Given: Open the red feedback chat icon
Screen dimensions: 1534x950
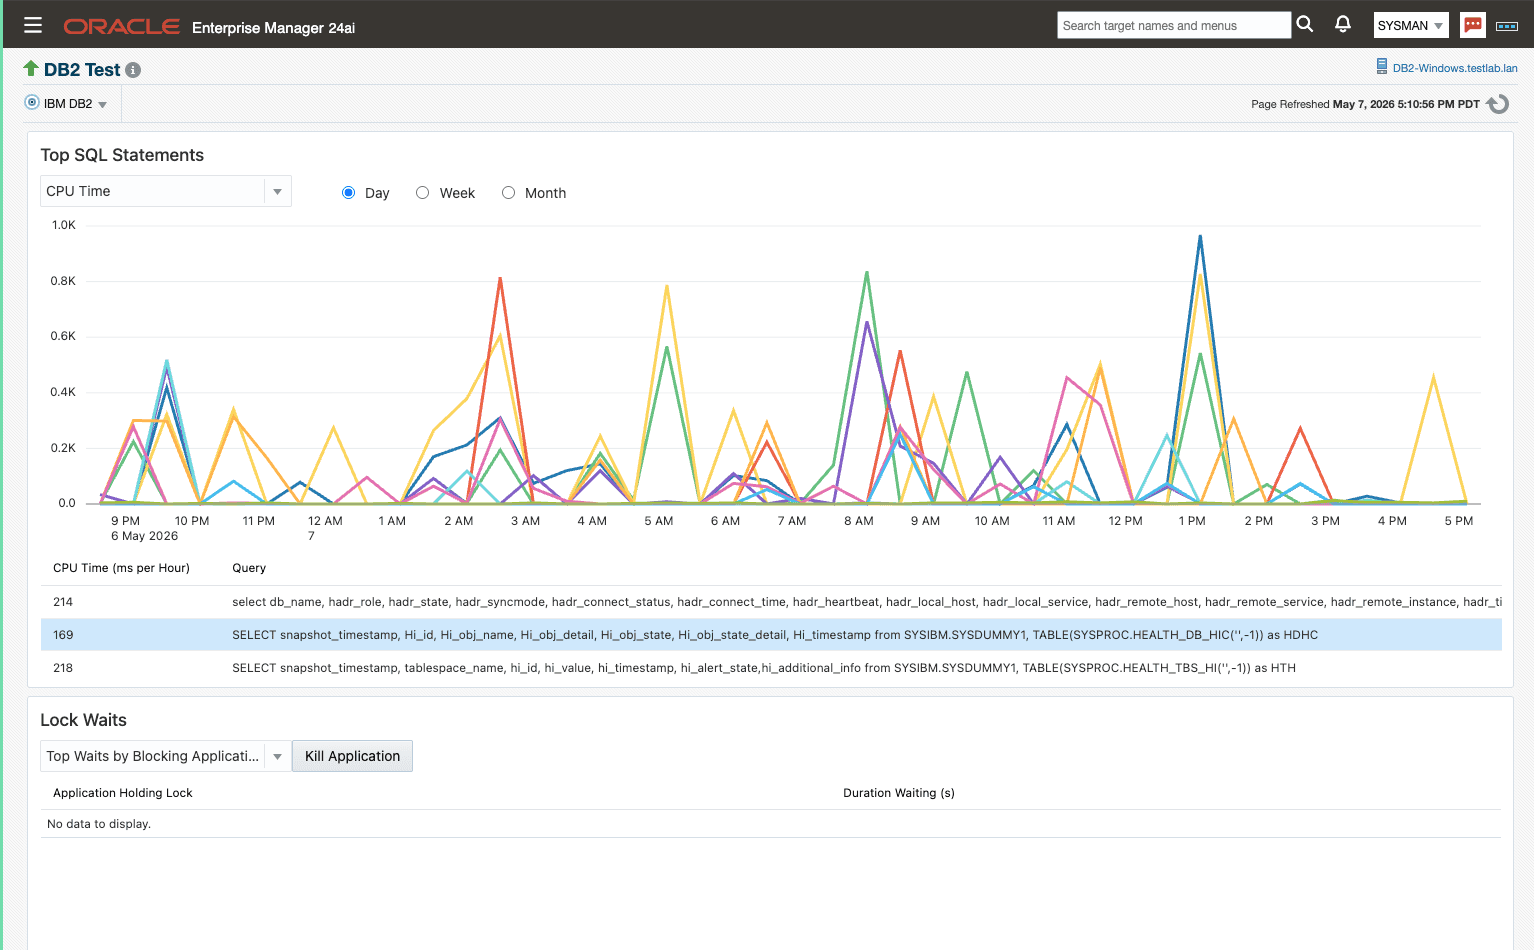Looking at the screenshot, I should (x=1472, y=25).
